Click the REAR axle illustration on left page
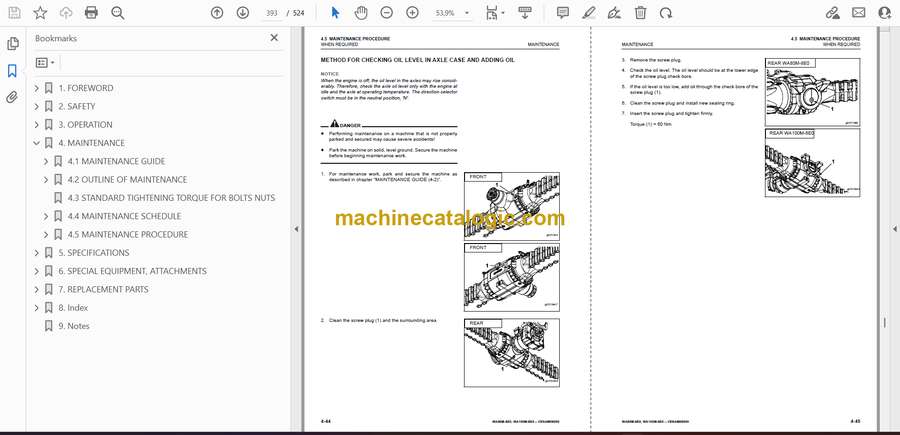Screen dimensions: 900x435 click(x=511, y=353)
